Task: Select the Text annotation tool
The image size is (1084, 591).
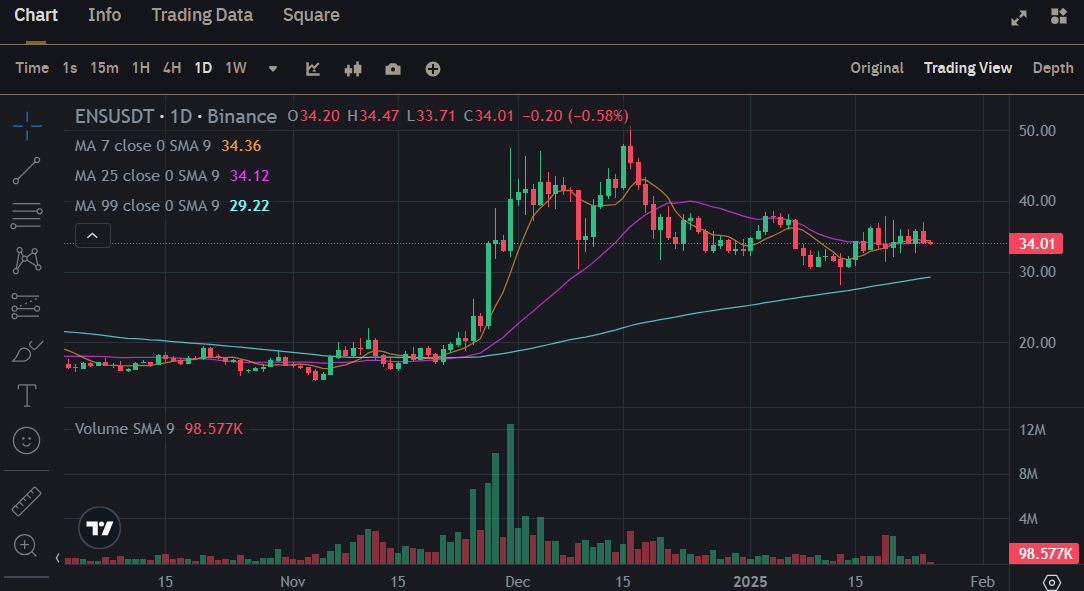Action: [27, 395]
